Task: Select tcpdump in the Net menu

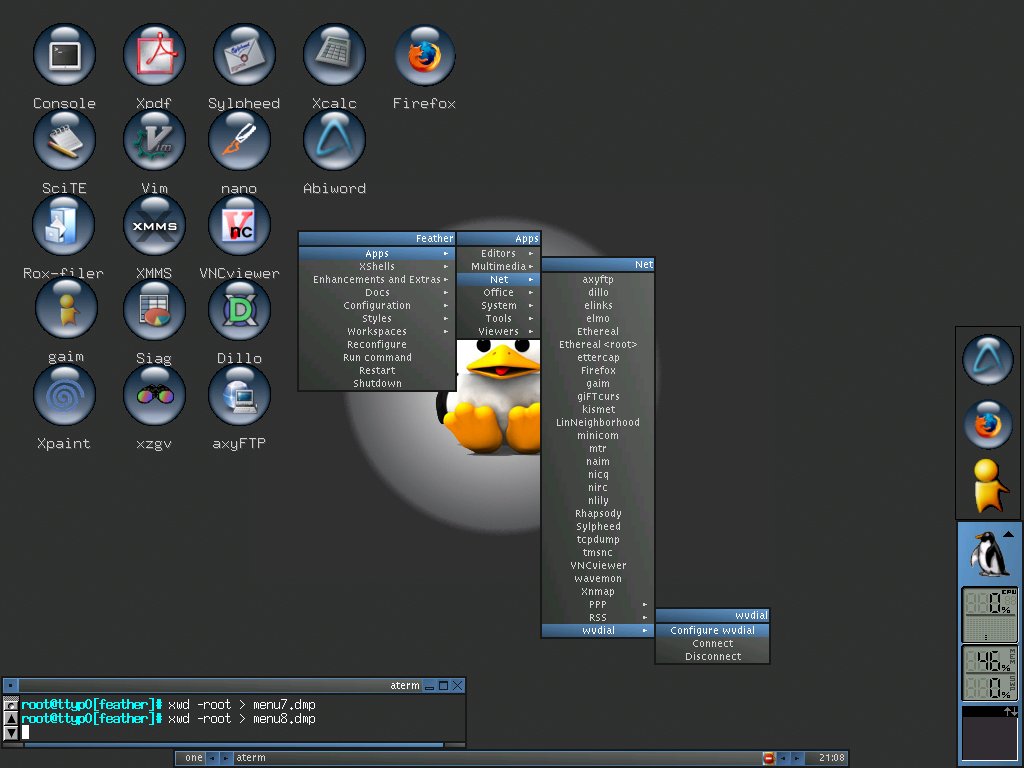Action: [x=598, y=539]
